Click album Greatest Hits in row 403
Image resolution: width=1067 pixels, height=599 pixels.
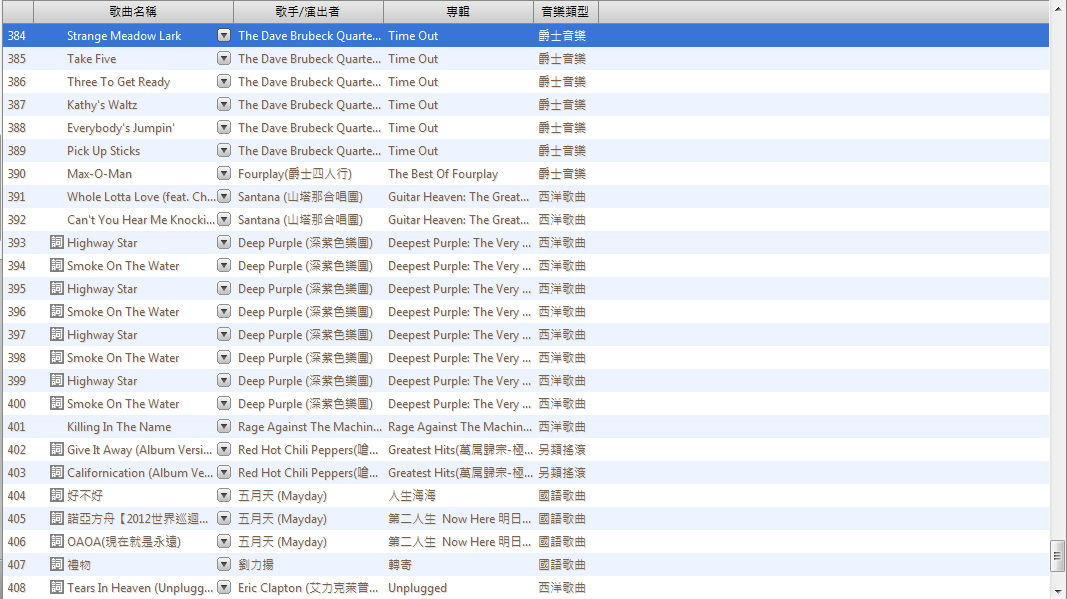coord(460,472)
